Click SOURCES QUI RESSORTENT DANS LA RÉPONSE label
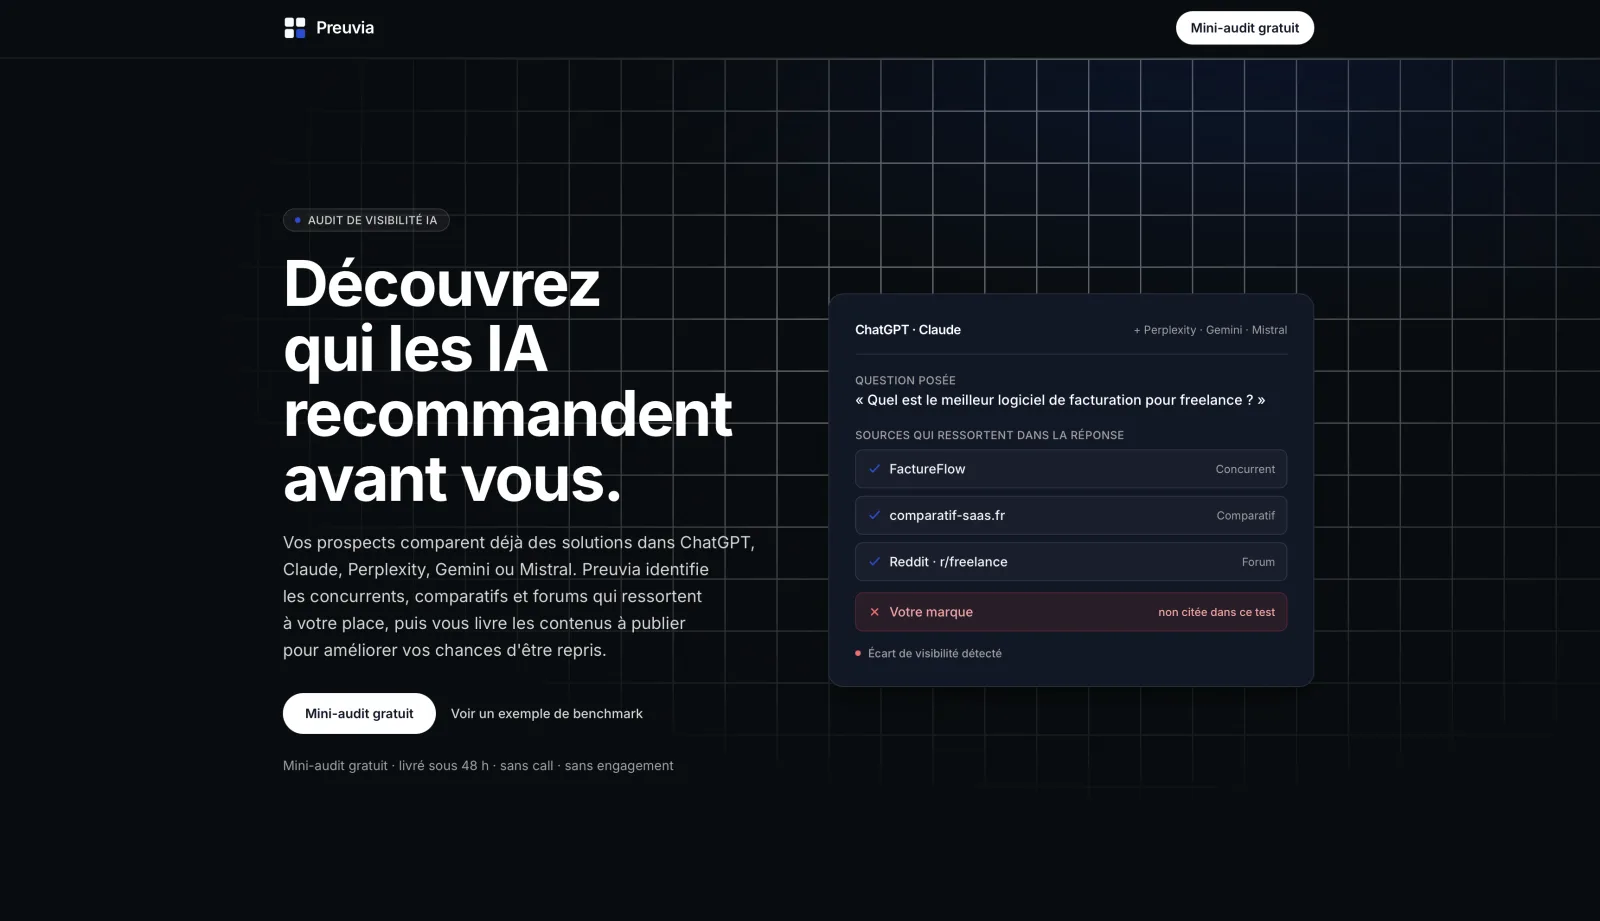1600x921 pixels. (x=989, y=435)
